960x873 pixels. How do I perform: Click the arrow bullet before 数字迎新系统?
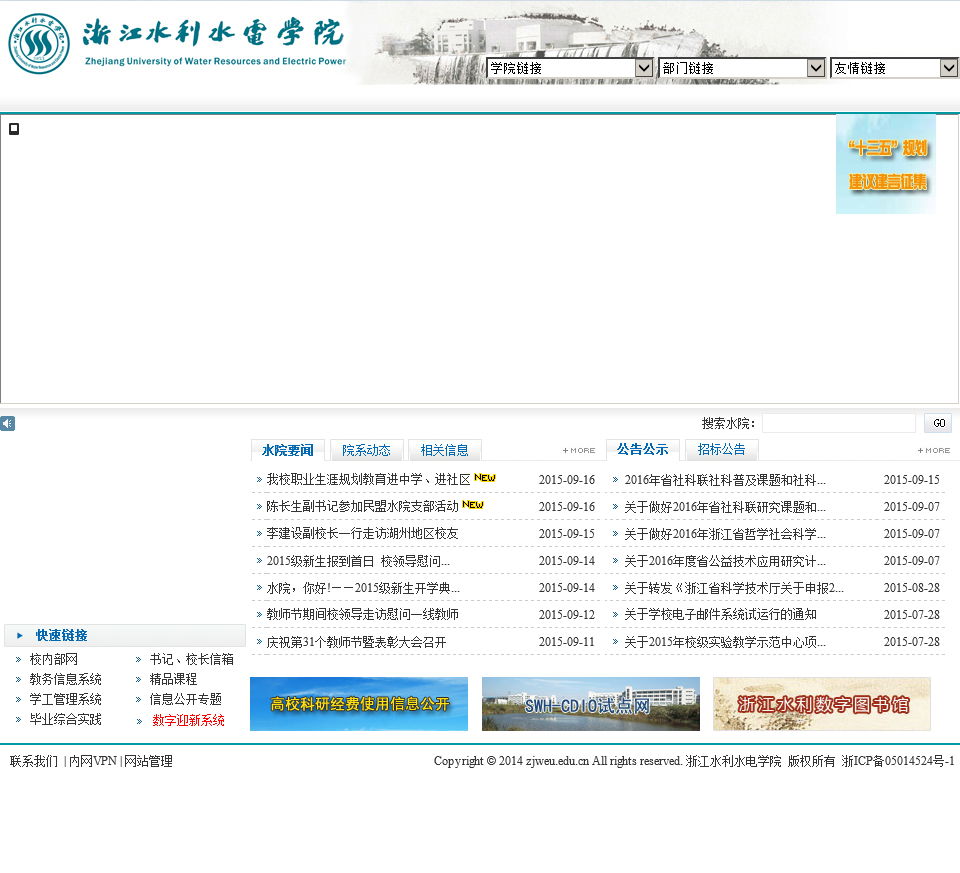pos(140,721)
